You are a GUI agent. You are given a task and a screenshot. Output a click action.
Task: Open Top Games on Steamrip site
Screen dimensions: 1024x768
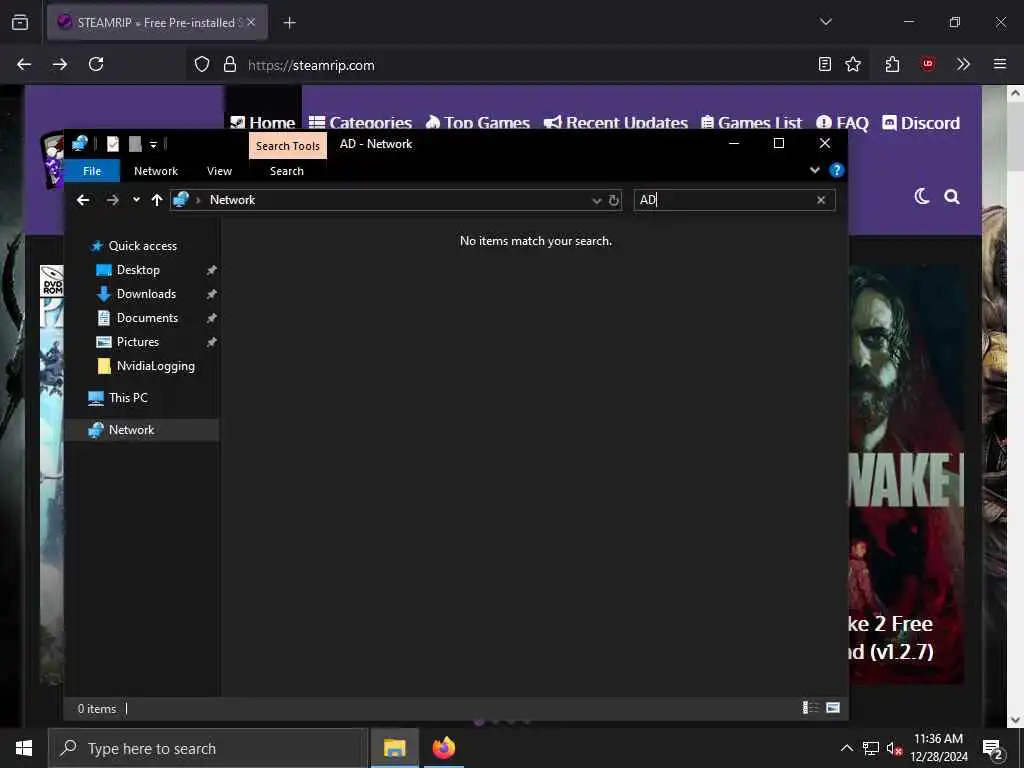477,122
